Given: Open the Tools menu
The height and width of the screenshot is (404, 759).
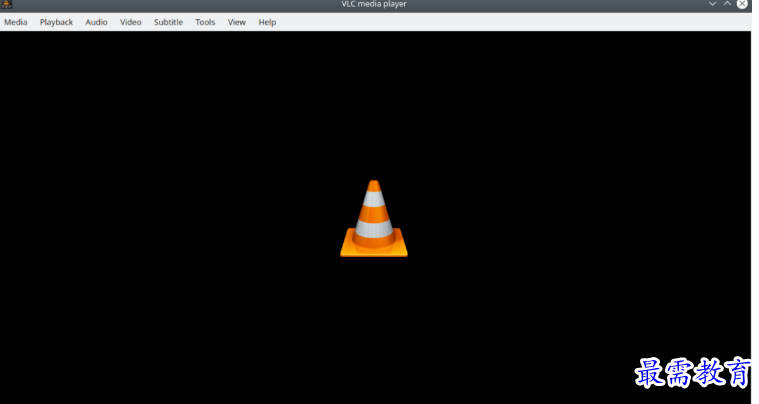Looking at the screenshot, I should pyautogui.click(x=205, y=22).
